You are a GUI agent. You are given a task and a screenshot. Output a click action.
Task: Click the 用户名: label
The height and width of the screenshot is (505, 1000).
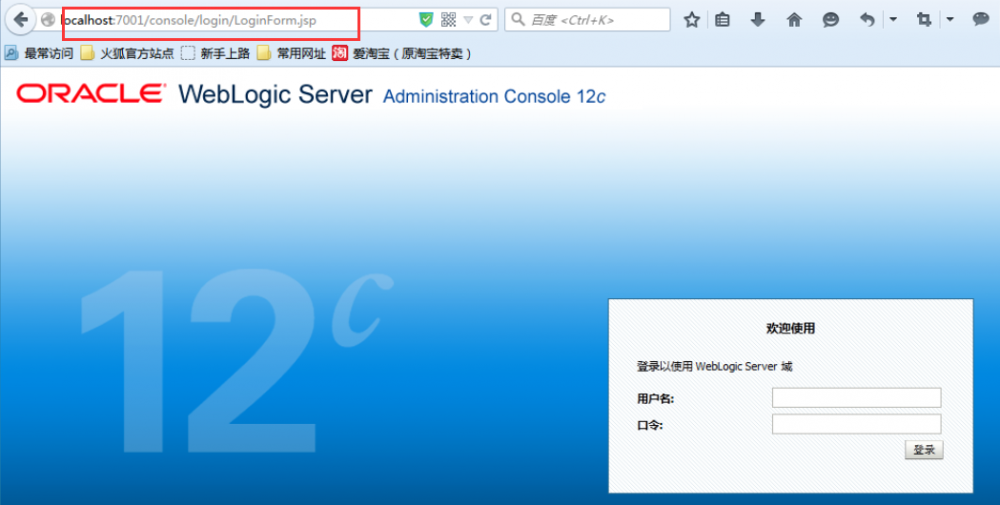(x=656, y=399)
